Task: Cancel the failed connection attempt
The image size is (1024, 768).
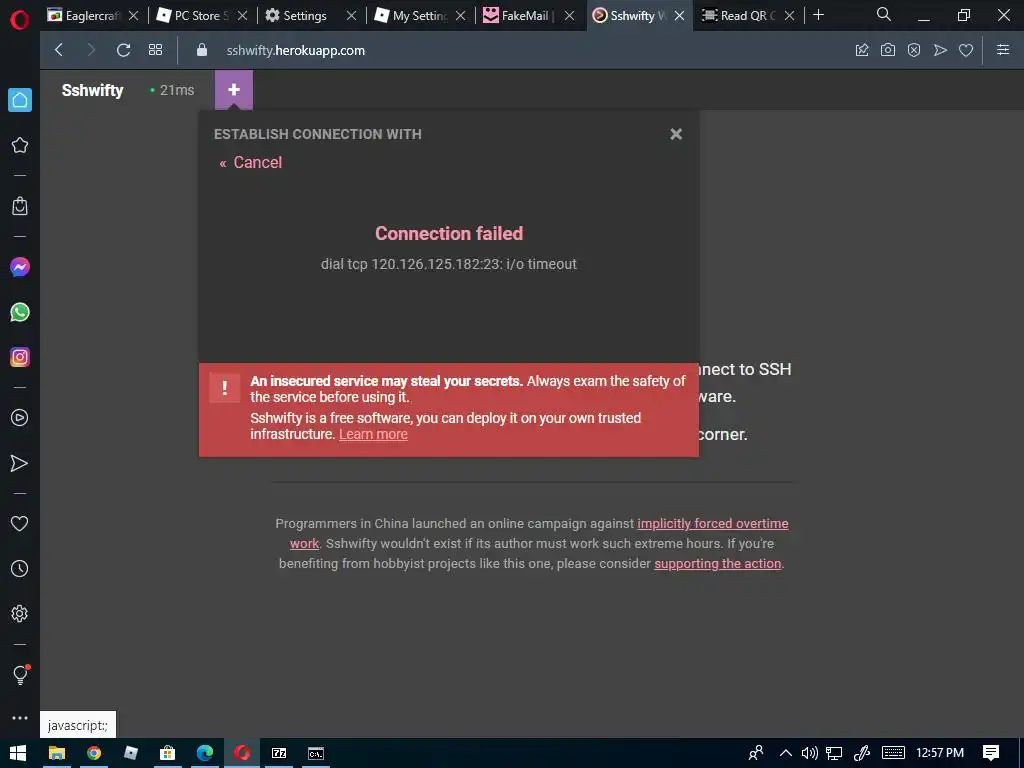Action: [x=251, y=163]
